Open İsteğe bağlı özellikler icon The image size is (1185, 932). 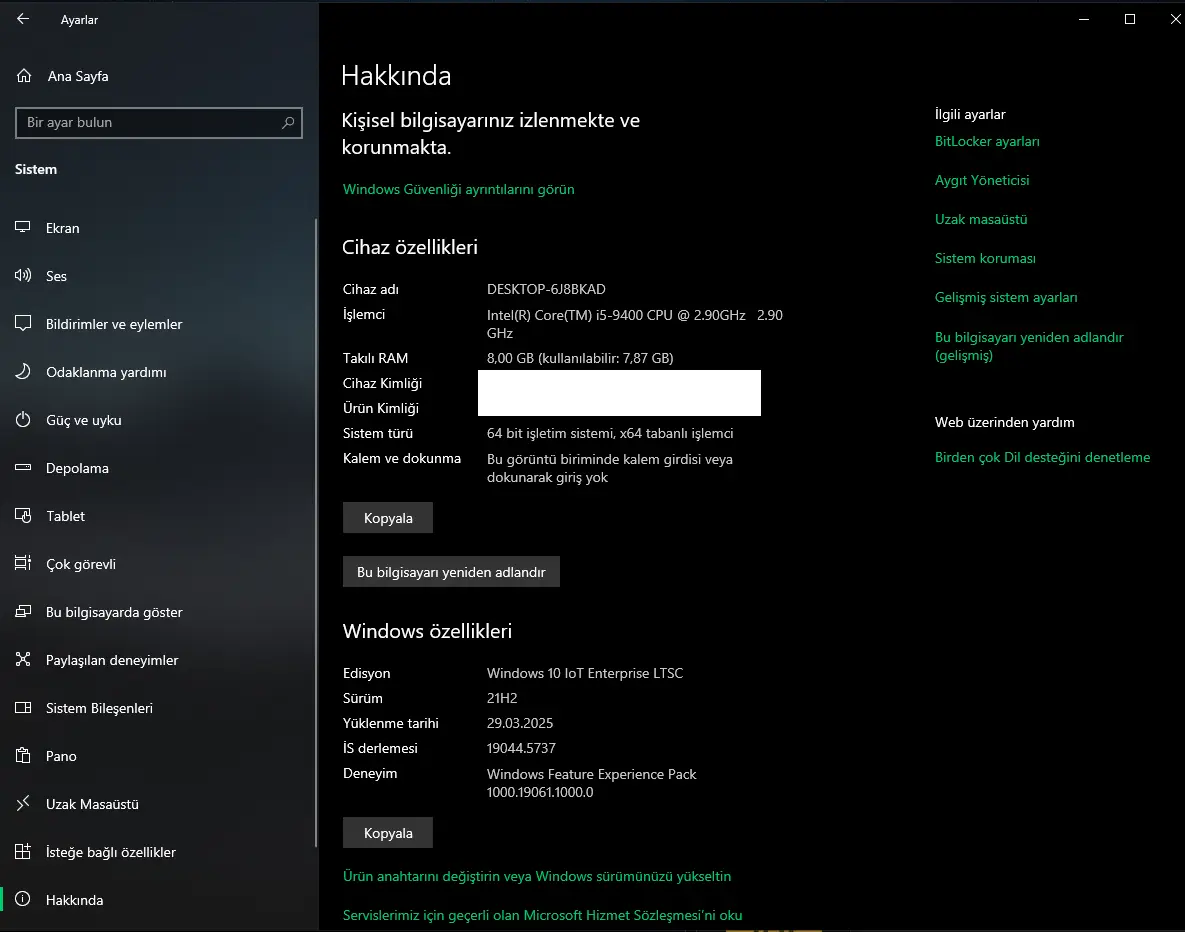point(23,851)
